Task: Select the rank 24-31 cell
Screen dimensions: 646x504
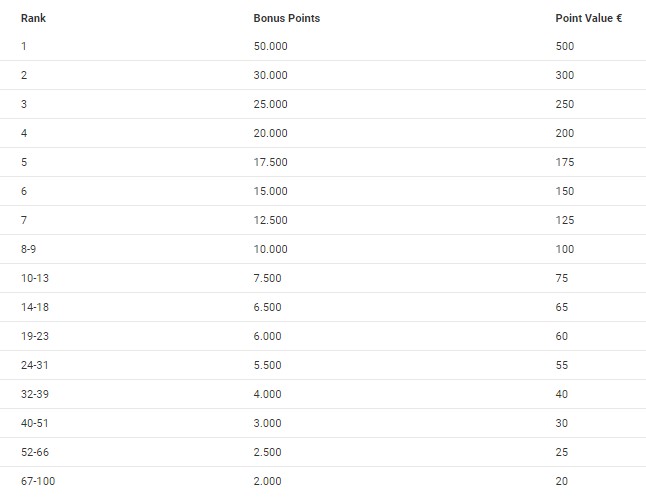Action: tap(34, 365)
